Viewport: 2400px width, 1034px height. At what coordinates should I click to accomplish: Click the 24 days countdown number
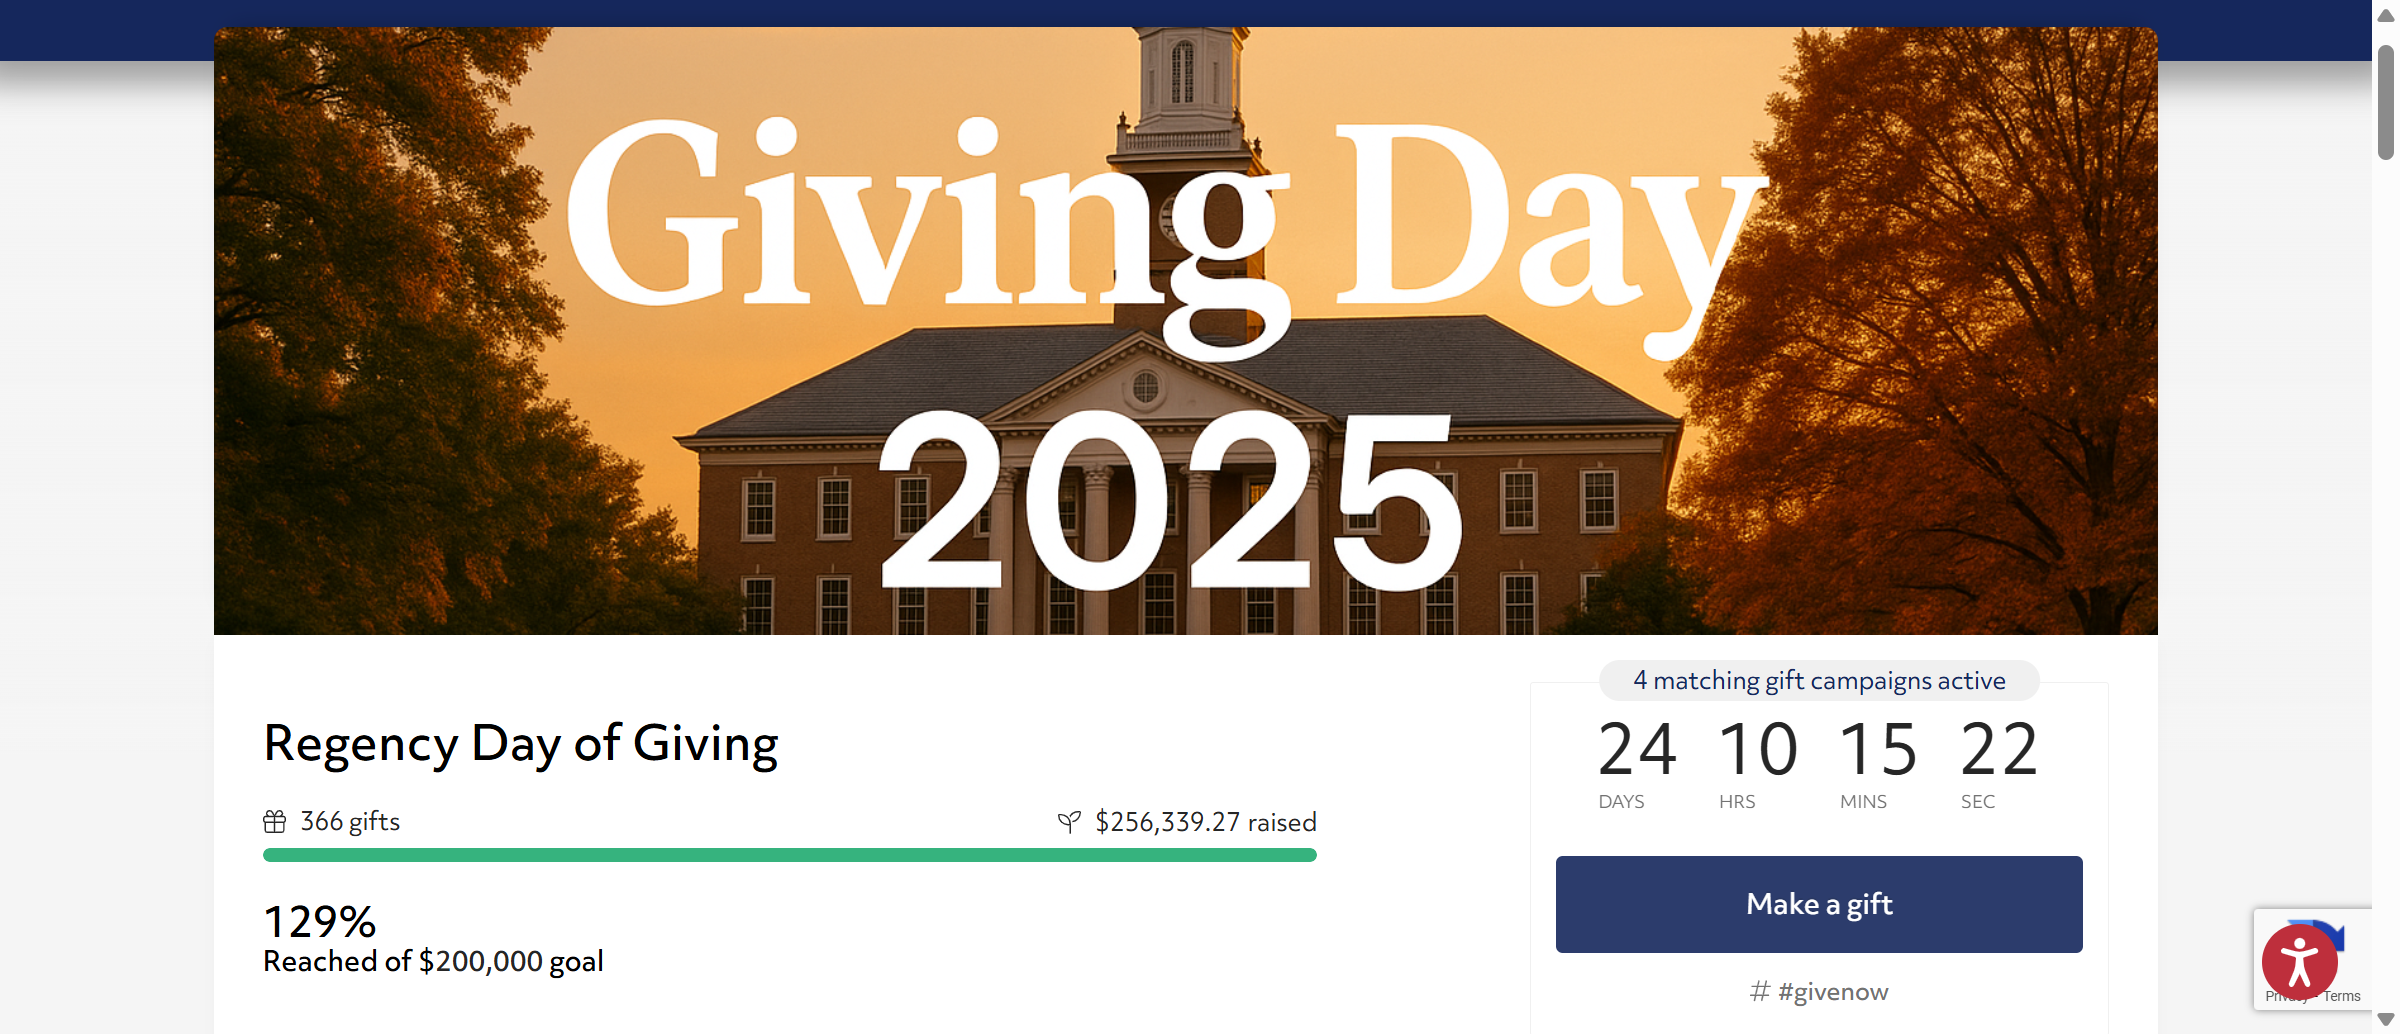pos(1637,749)
